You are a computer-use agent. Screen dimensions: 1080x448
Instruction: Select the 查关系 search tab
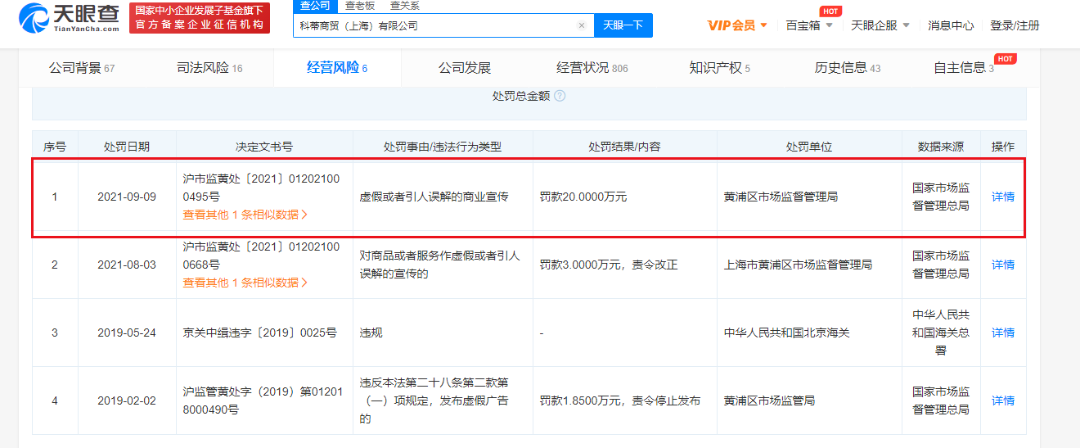tap(404, 6)
